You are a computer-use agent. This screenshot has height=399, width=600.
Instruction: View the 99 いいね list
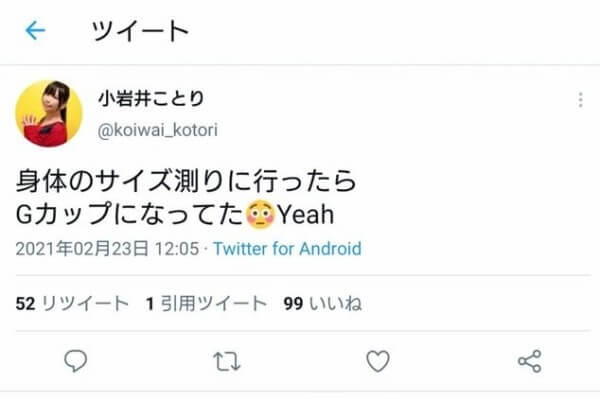tap(323, 304)
